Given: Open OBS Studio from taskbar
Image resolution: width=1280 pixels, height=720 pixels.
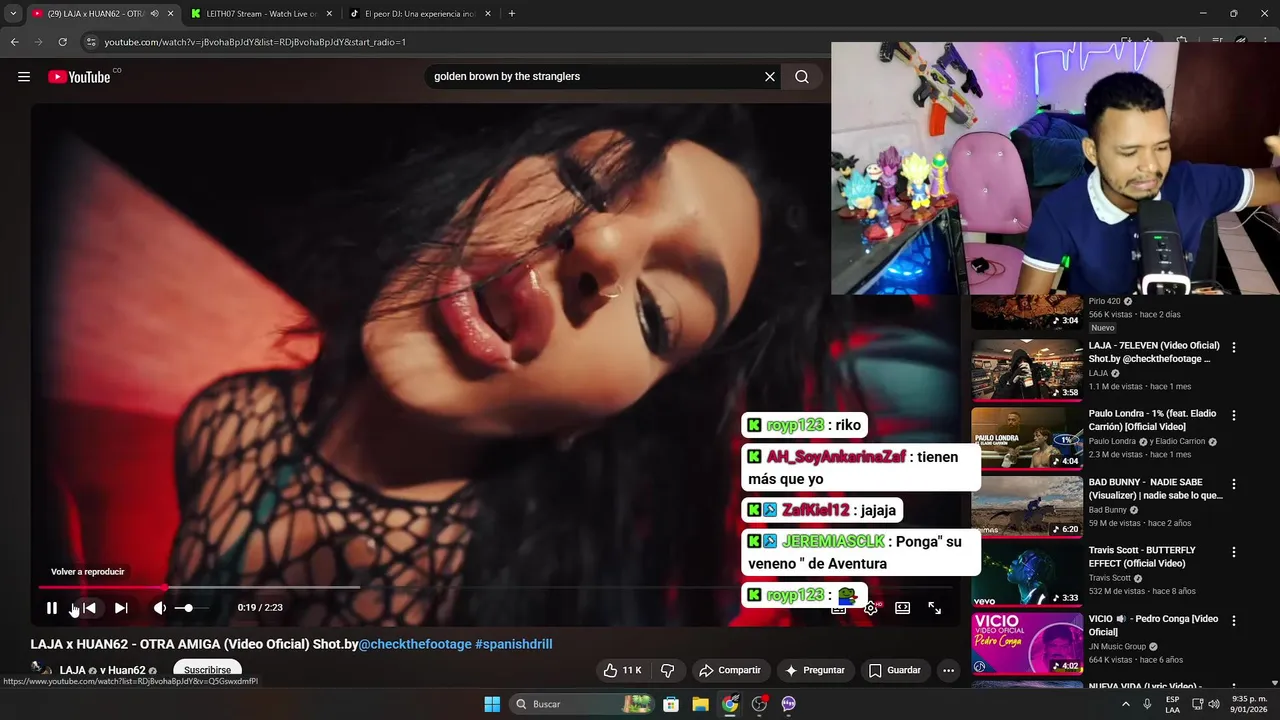Looking at the screenshot, I should (x=759, y=704).
